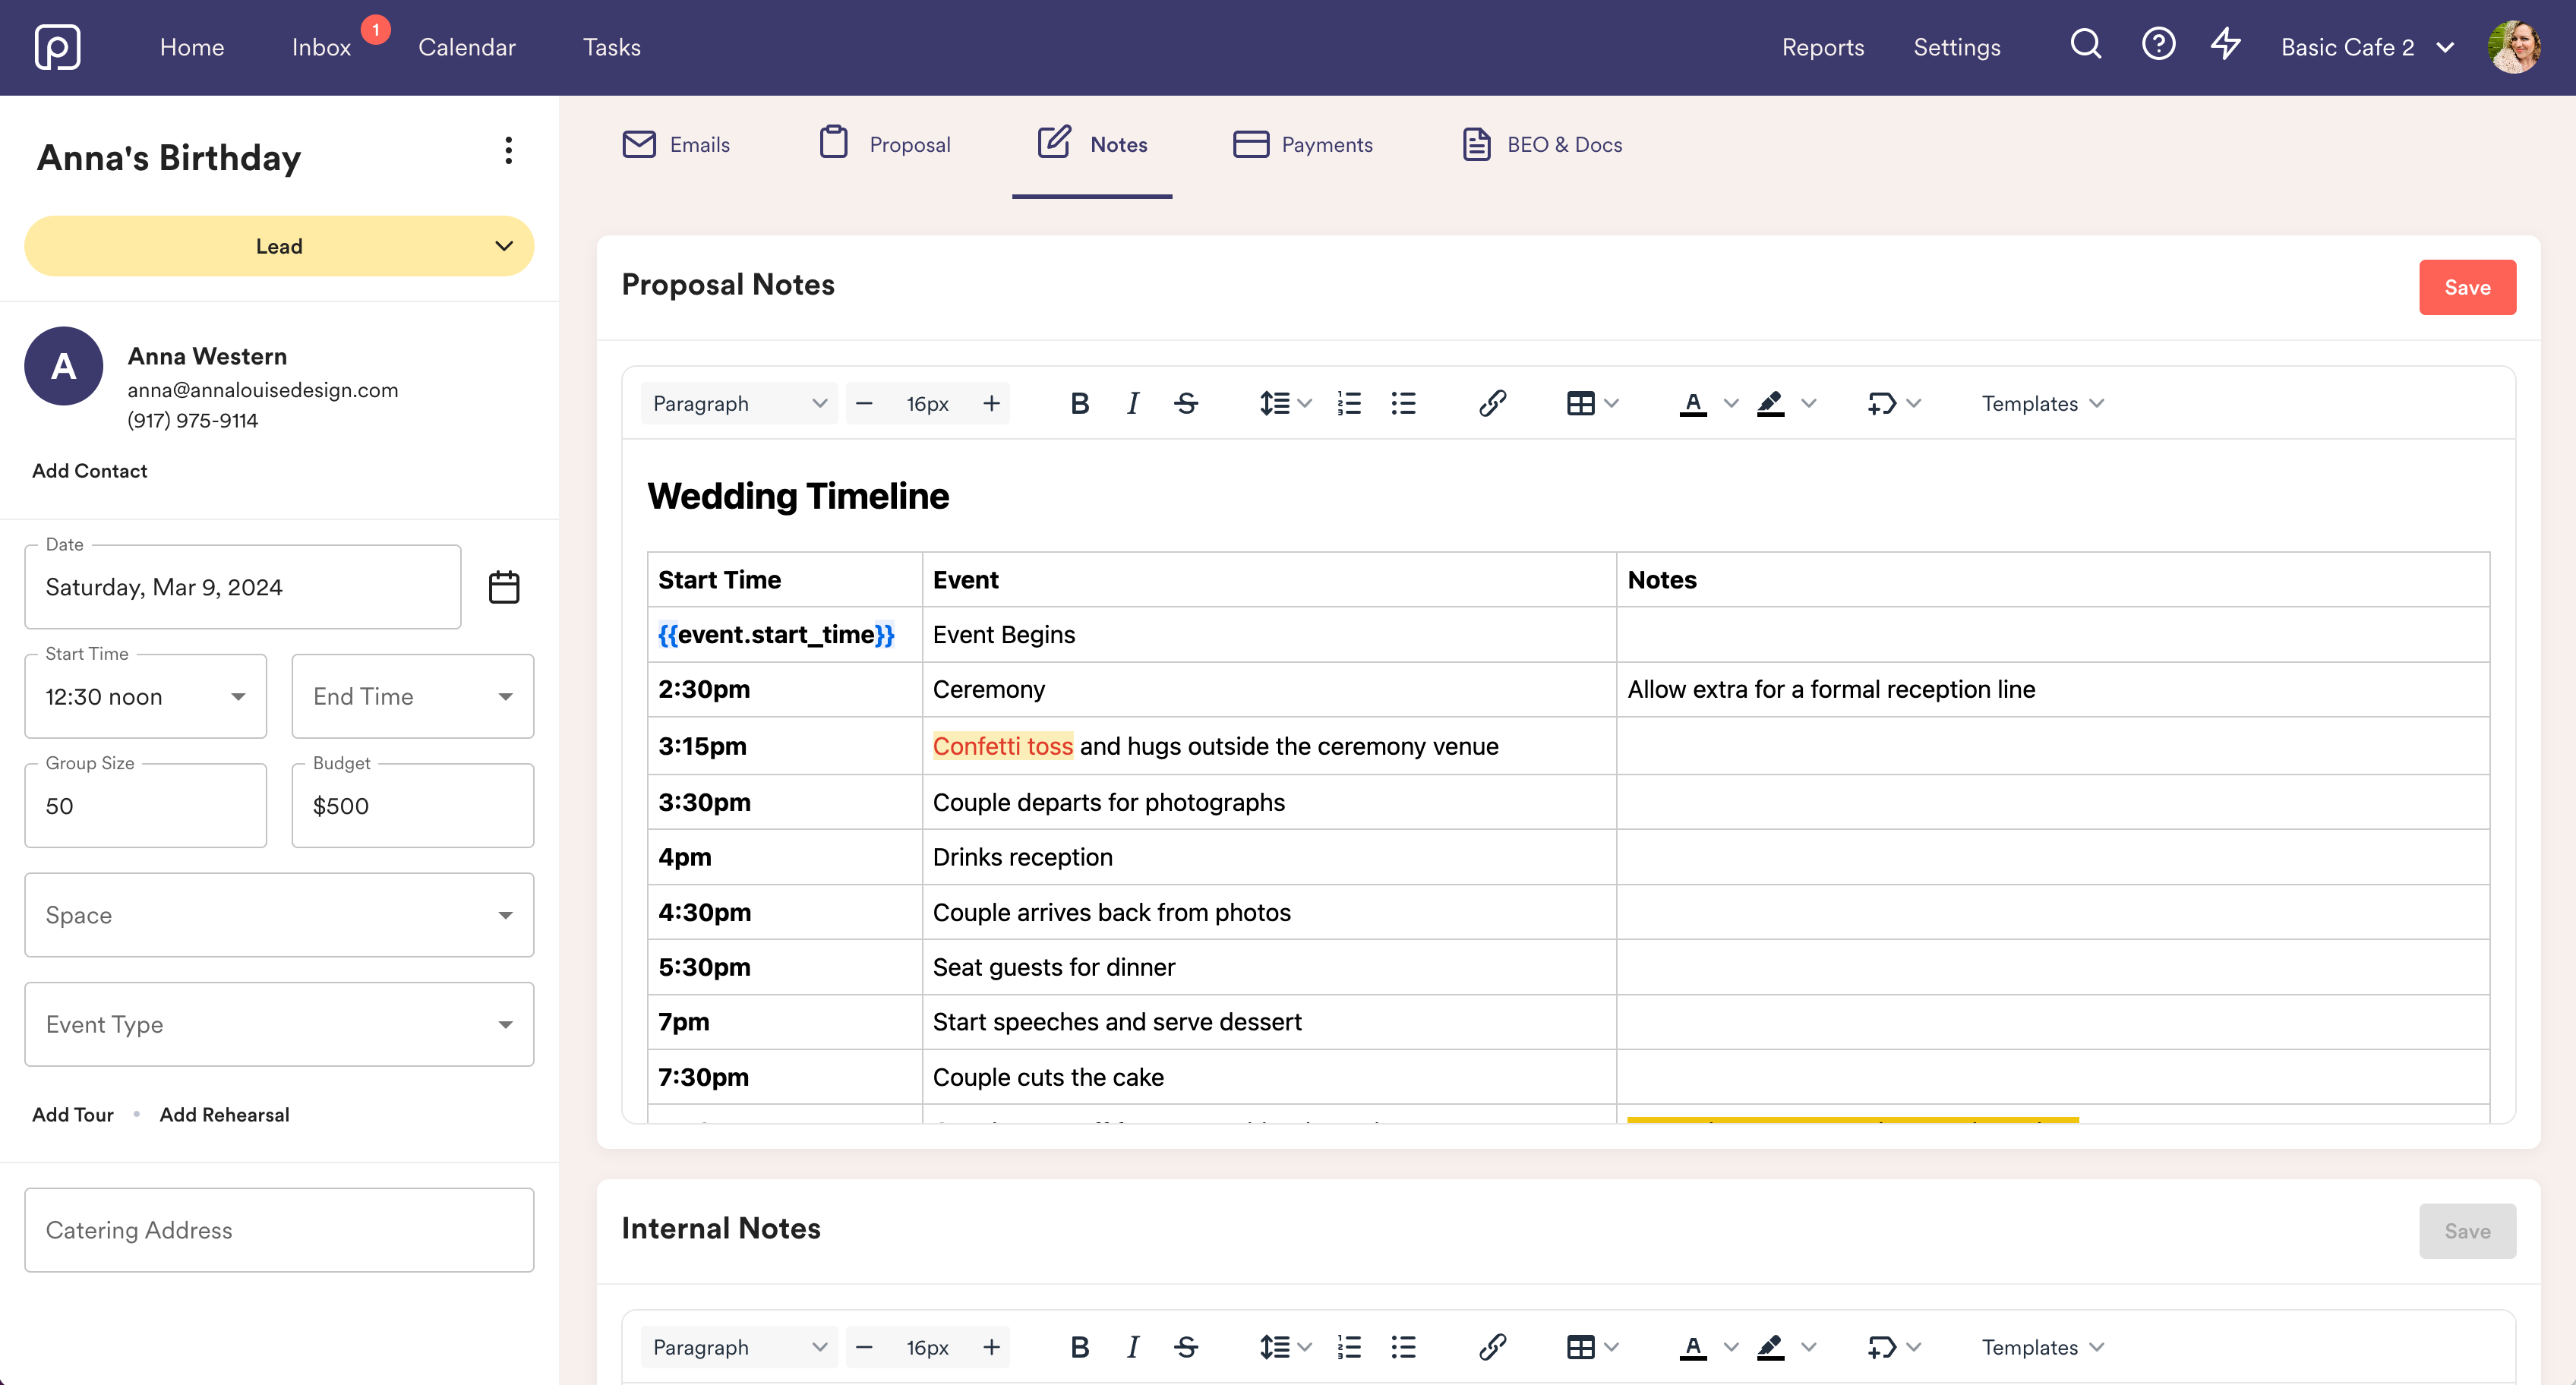Insert numbered list in Proposal Notes
The image size is (2576, 1385).
point(1349,404)
